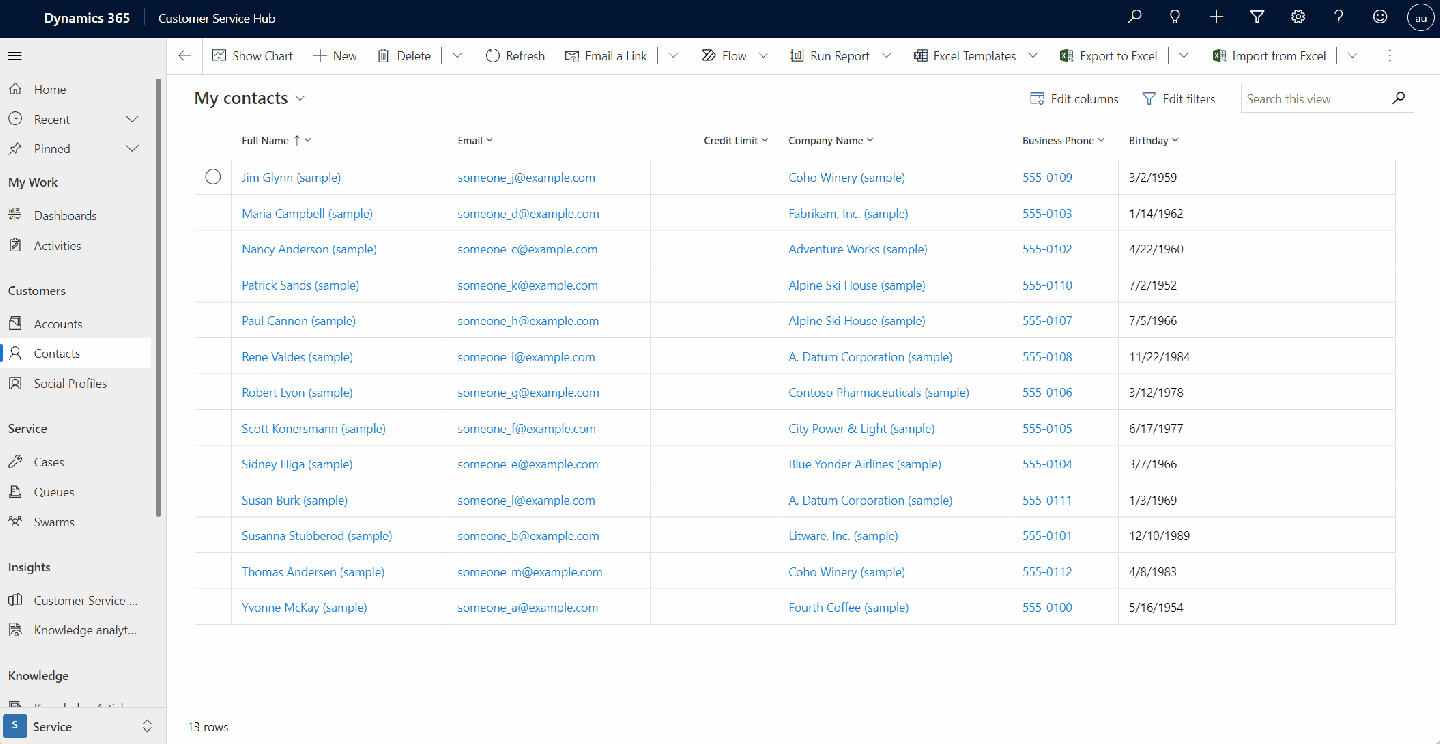Open Edit columns
Viewport: 1440px width, 744px height.
click(x=1074, y=98)
